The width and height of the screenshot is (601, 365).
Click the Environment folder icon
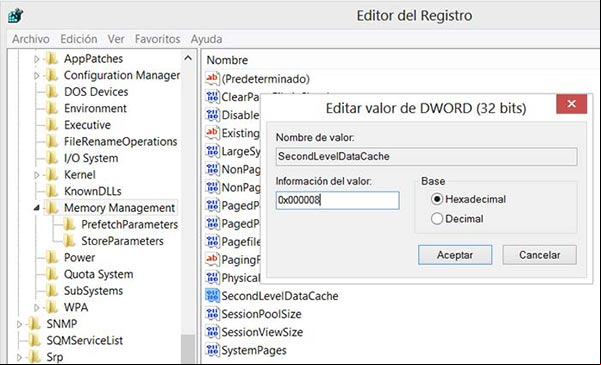[52, 108]
